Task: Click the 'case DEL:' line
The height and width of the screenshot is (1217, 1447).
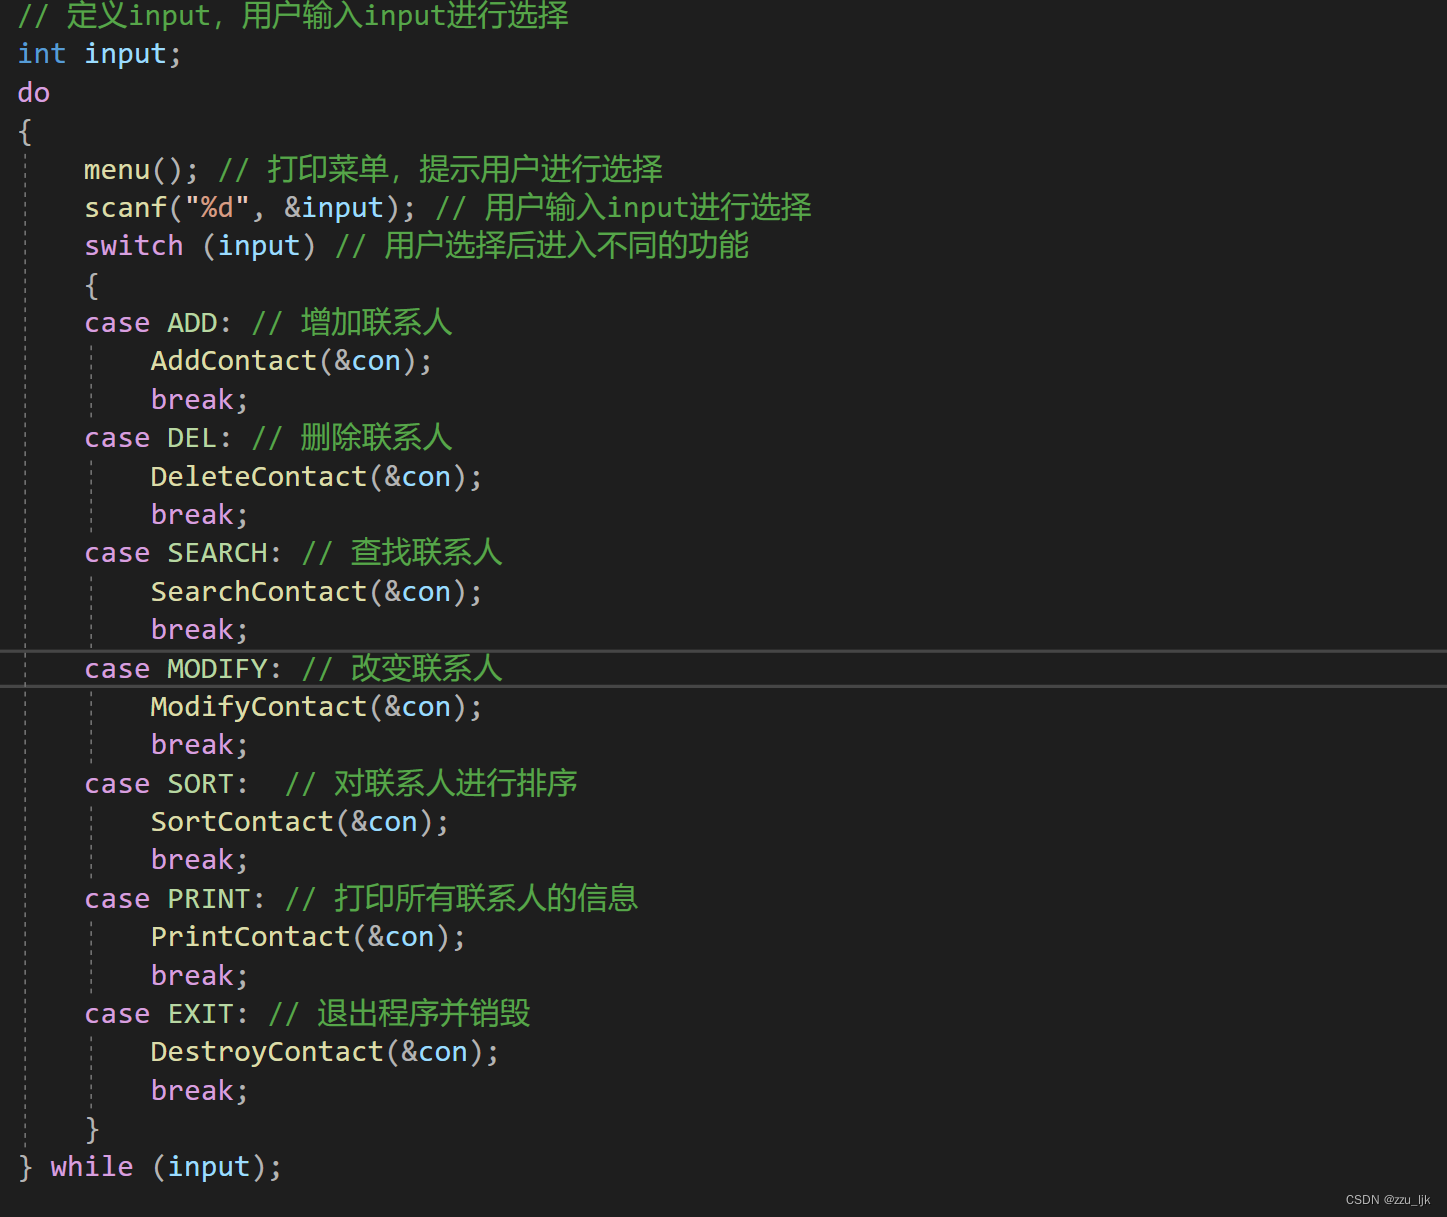Action: pyautogui.click(x=158, y=438)
